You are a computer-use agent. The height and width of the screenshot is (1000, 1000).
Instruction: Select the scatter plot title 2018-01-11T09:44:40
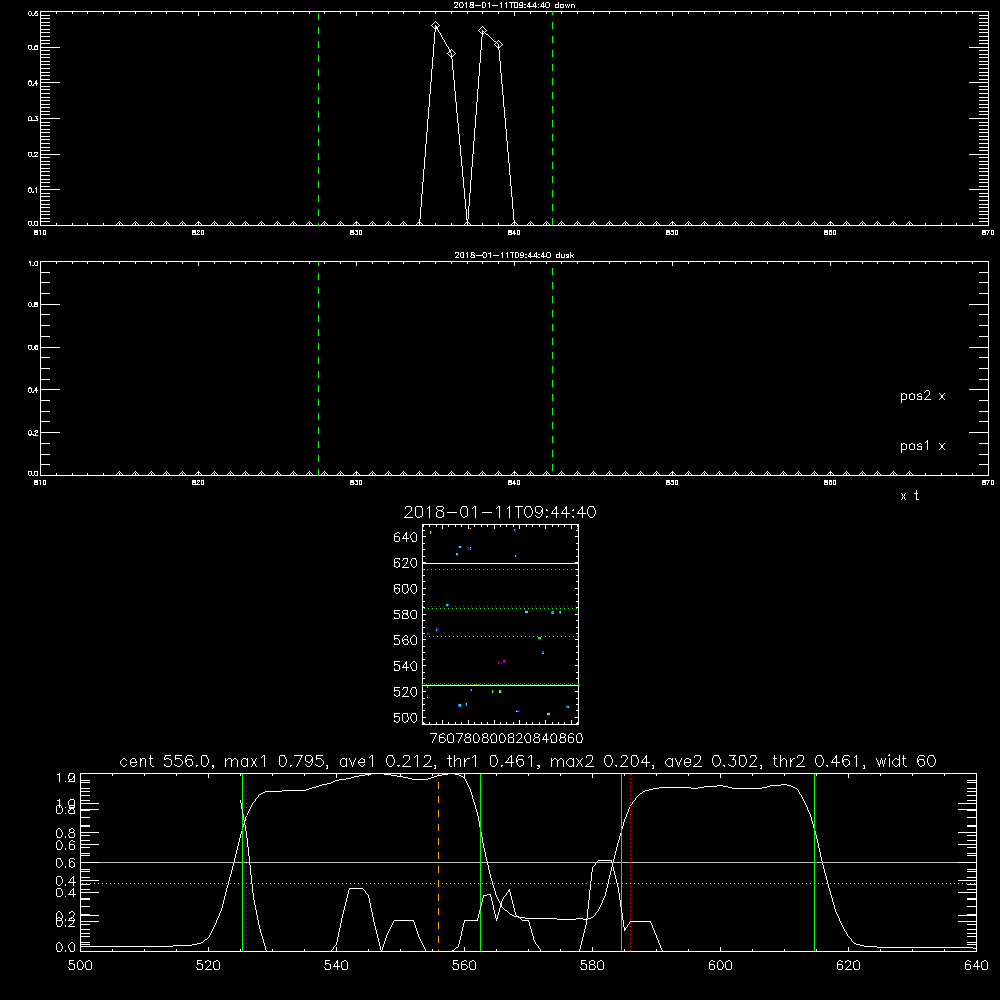tap(500, 512)
